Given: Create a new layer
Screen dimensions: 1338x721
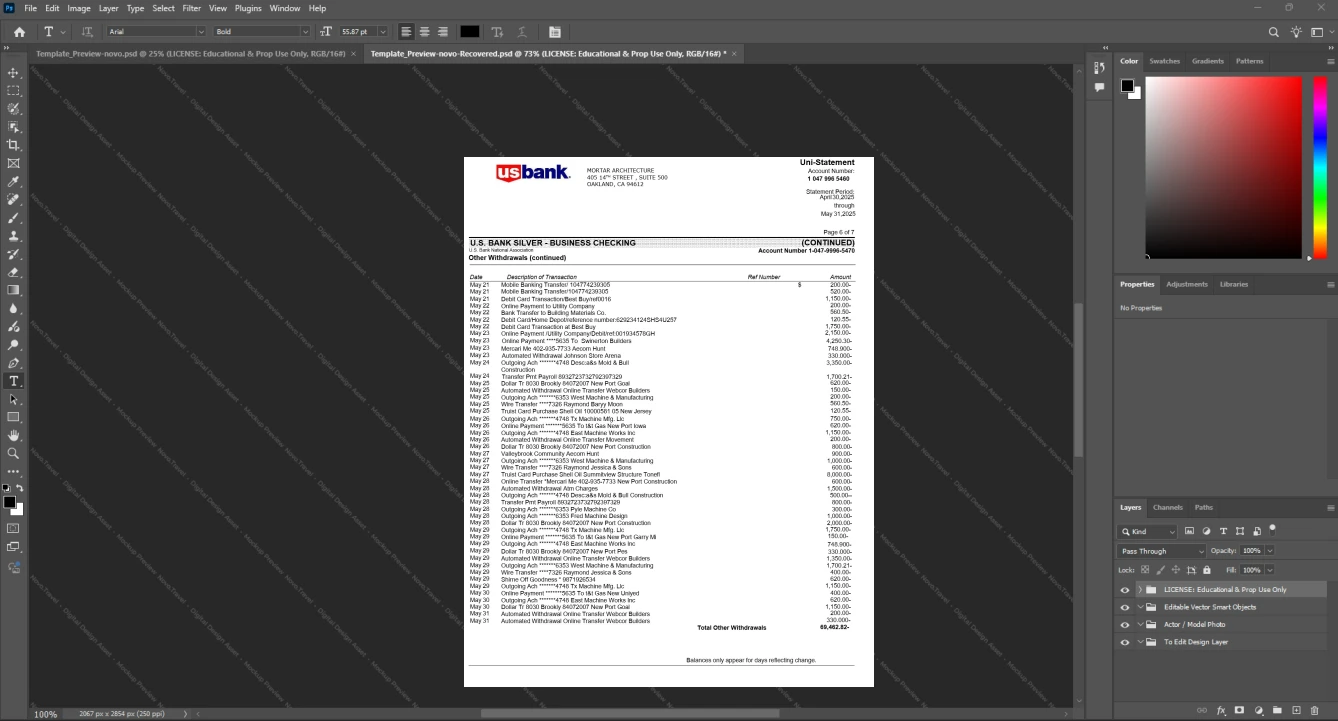Looking at the screenshot, I should click(1296, 710).
